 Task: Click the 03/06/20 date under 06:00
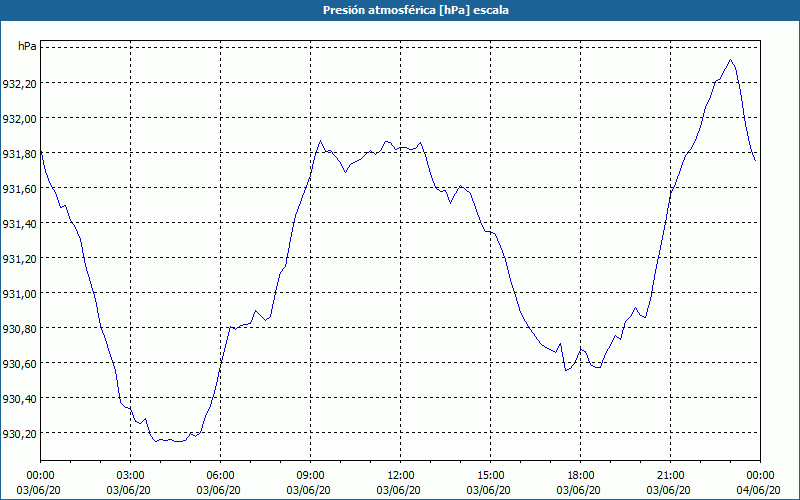pyautogui.click(x=218, y=490)
